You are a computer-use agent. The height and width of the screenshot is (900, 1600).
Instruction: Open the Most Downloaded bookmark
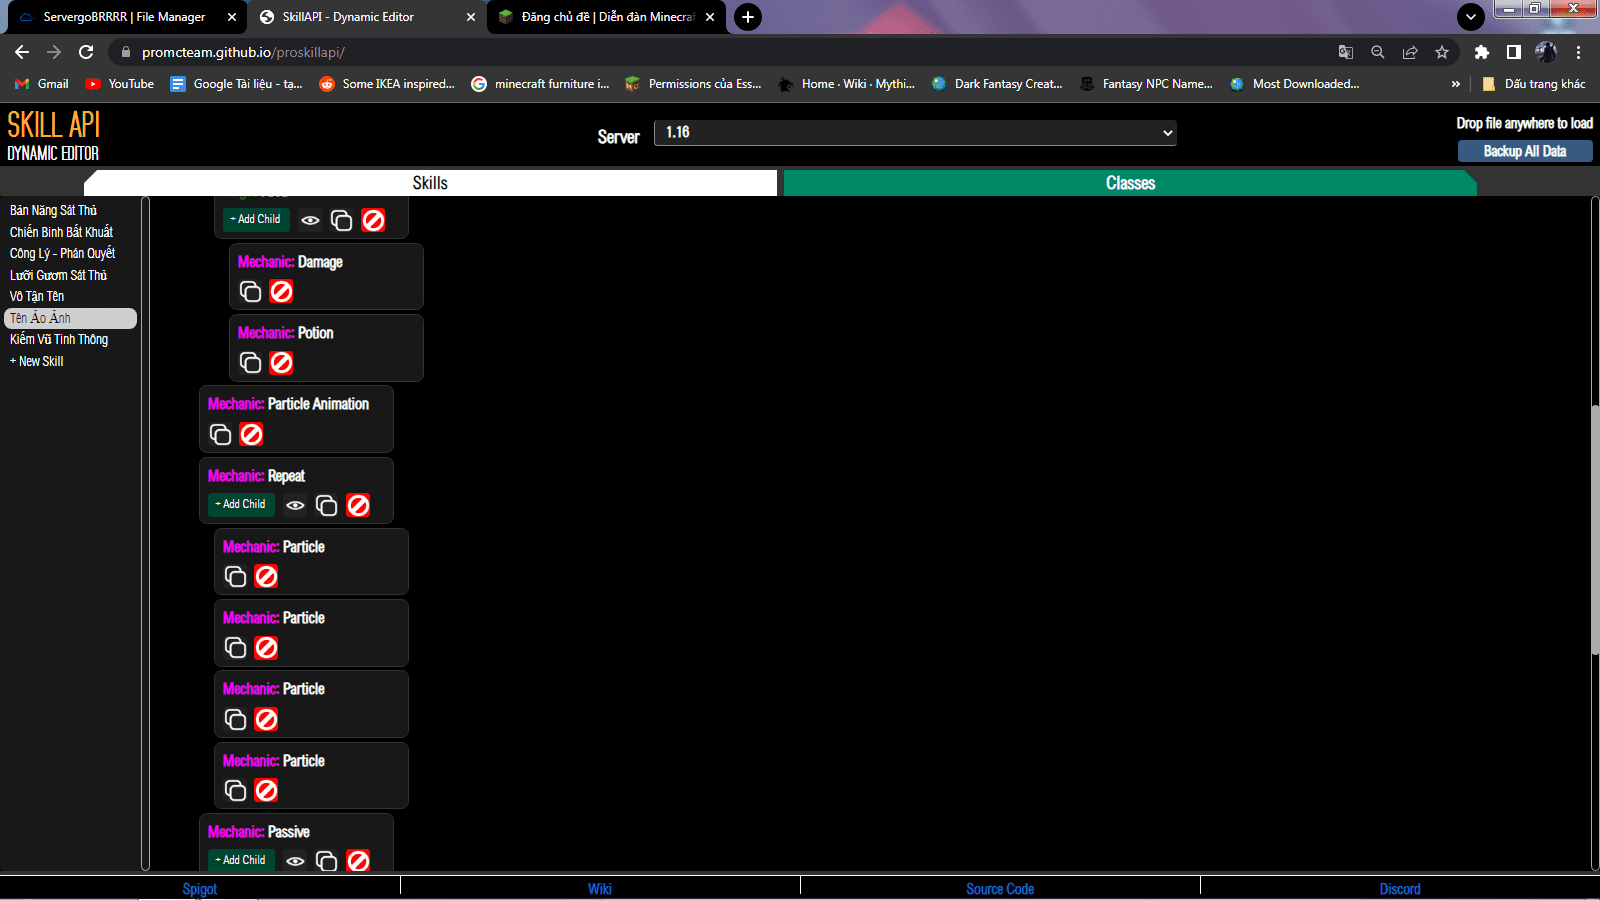point(1295,84)
